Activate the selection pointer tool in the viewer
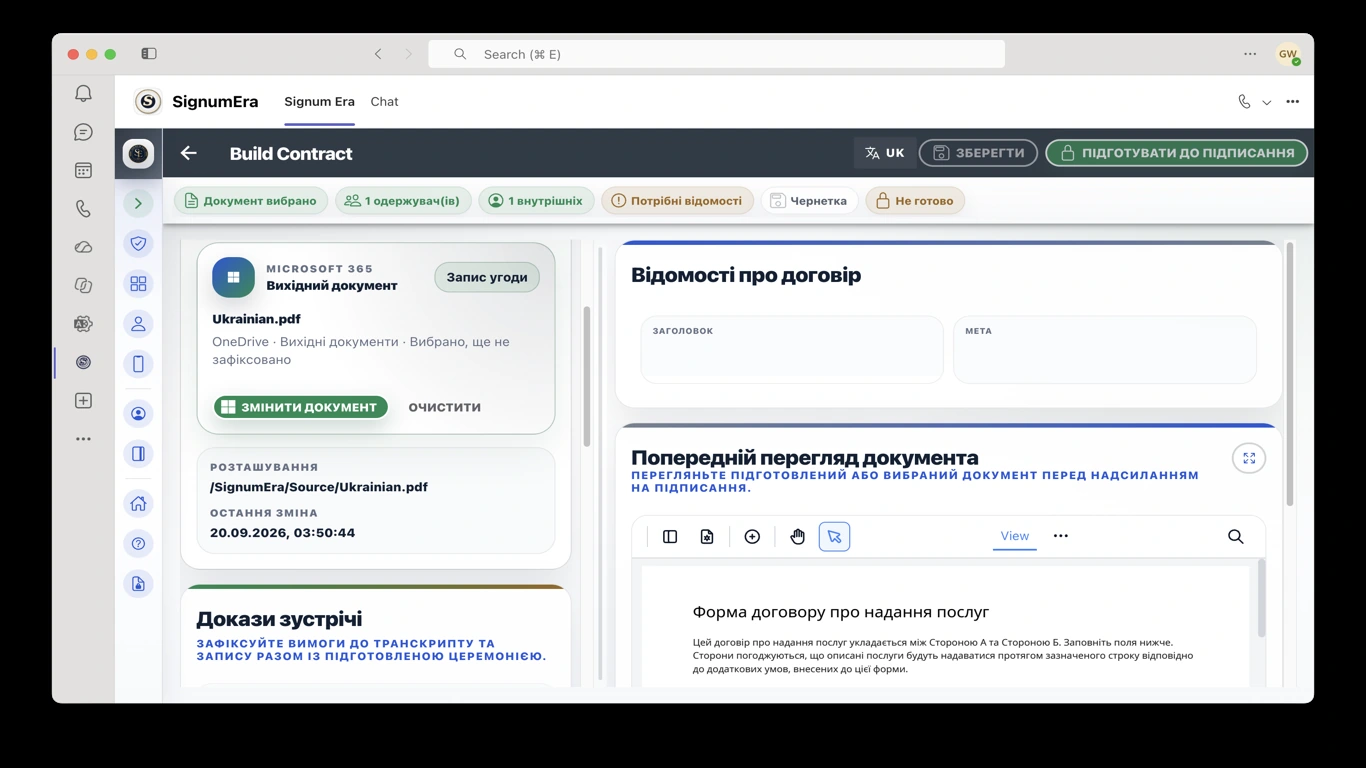1366x768 pixels. click(x=834, y=537)
